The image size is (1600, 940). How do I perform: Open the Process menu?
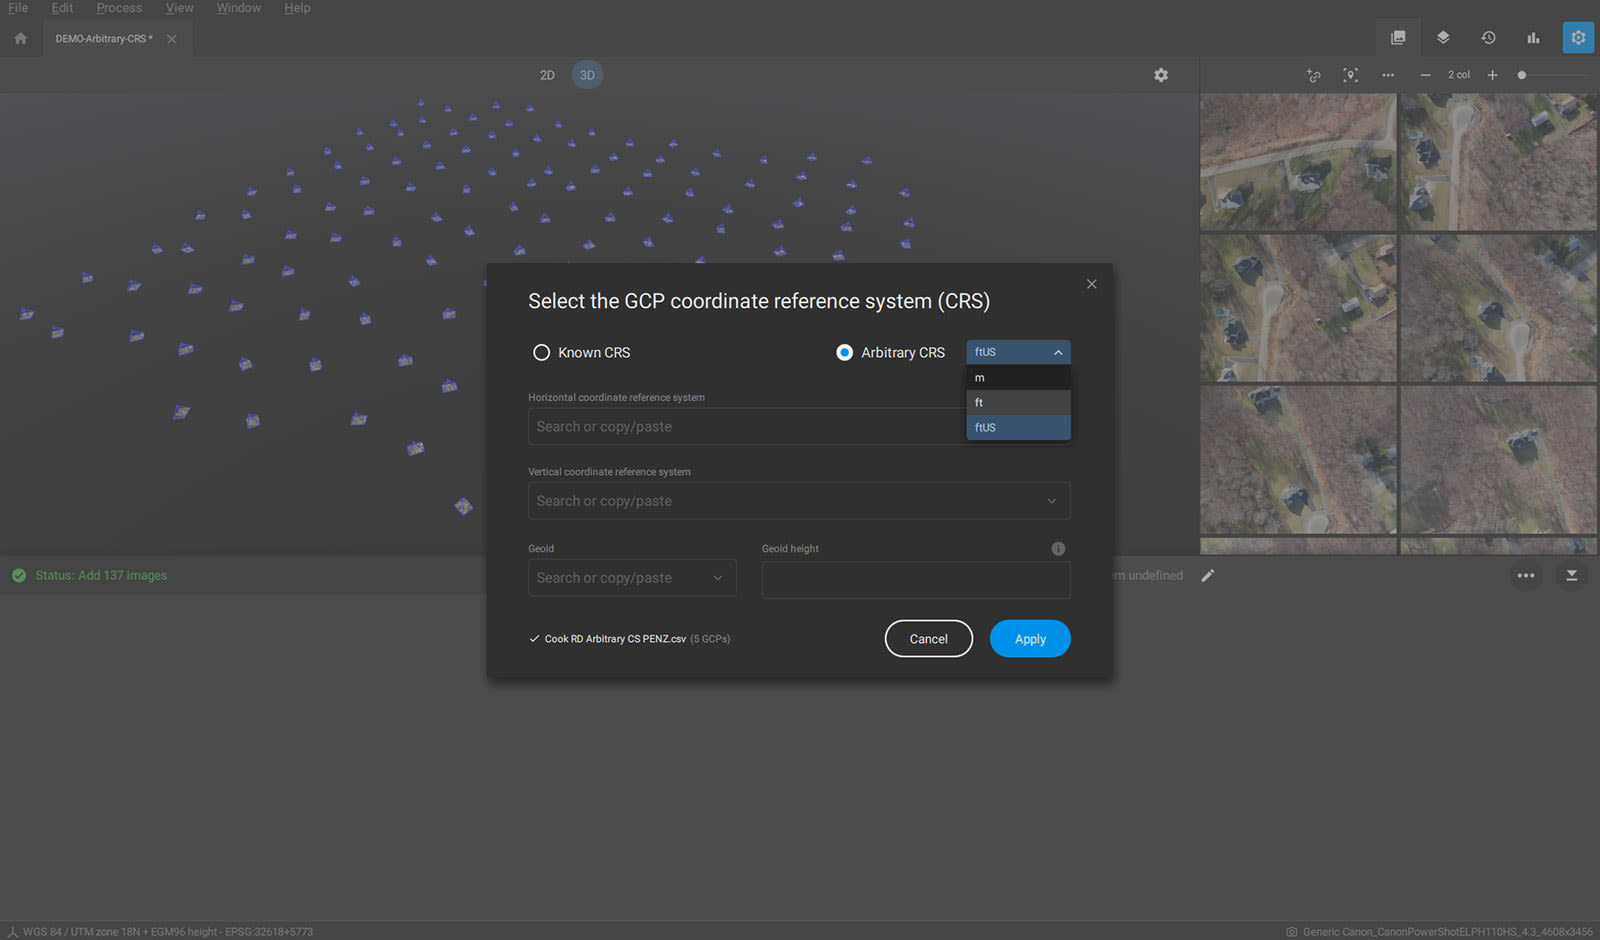[x=118, y=8]
